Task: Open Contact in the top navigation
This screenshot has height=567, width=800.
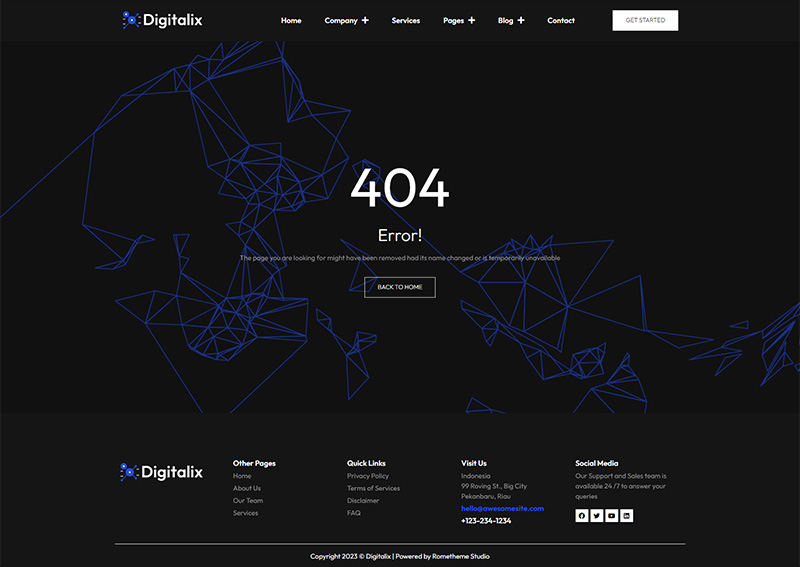Action: [x=561, y=21]
